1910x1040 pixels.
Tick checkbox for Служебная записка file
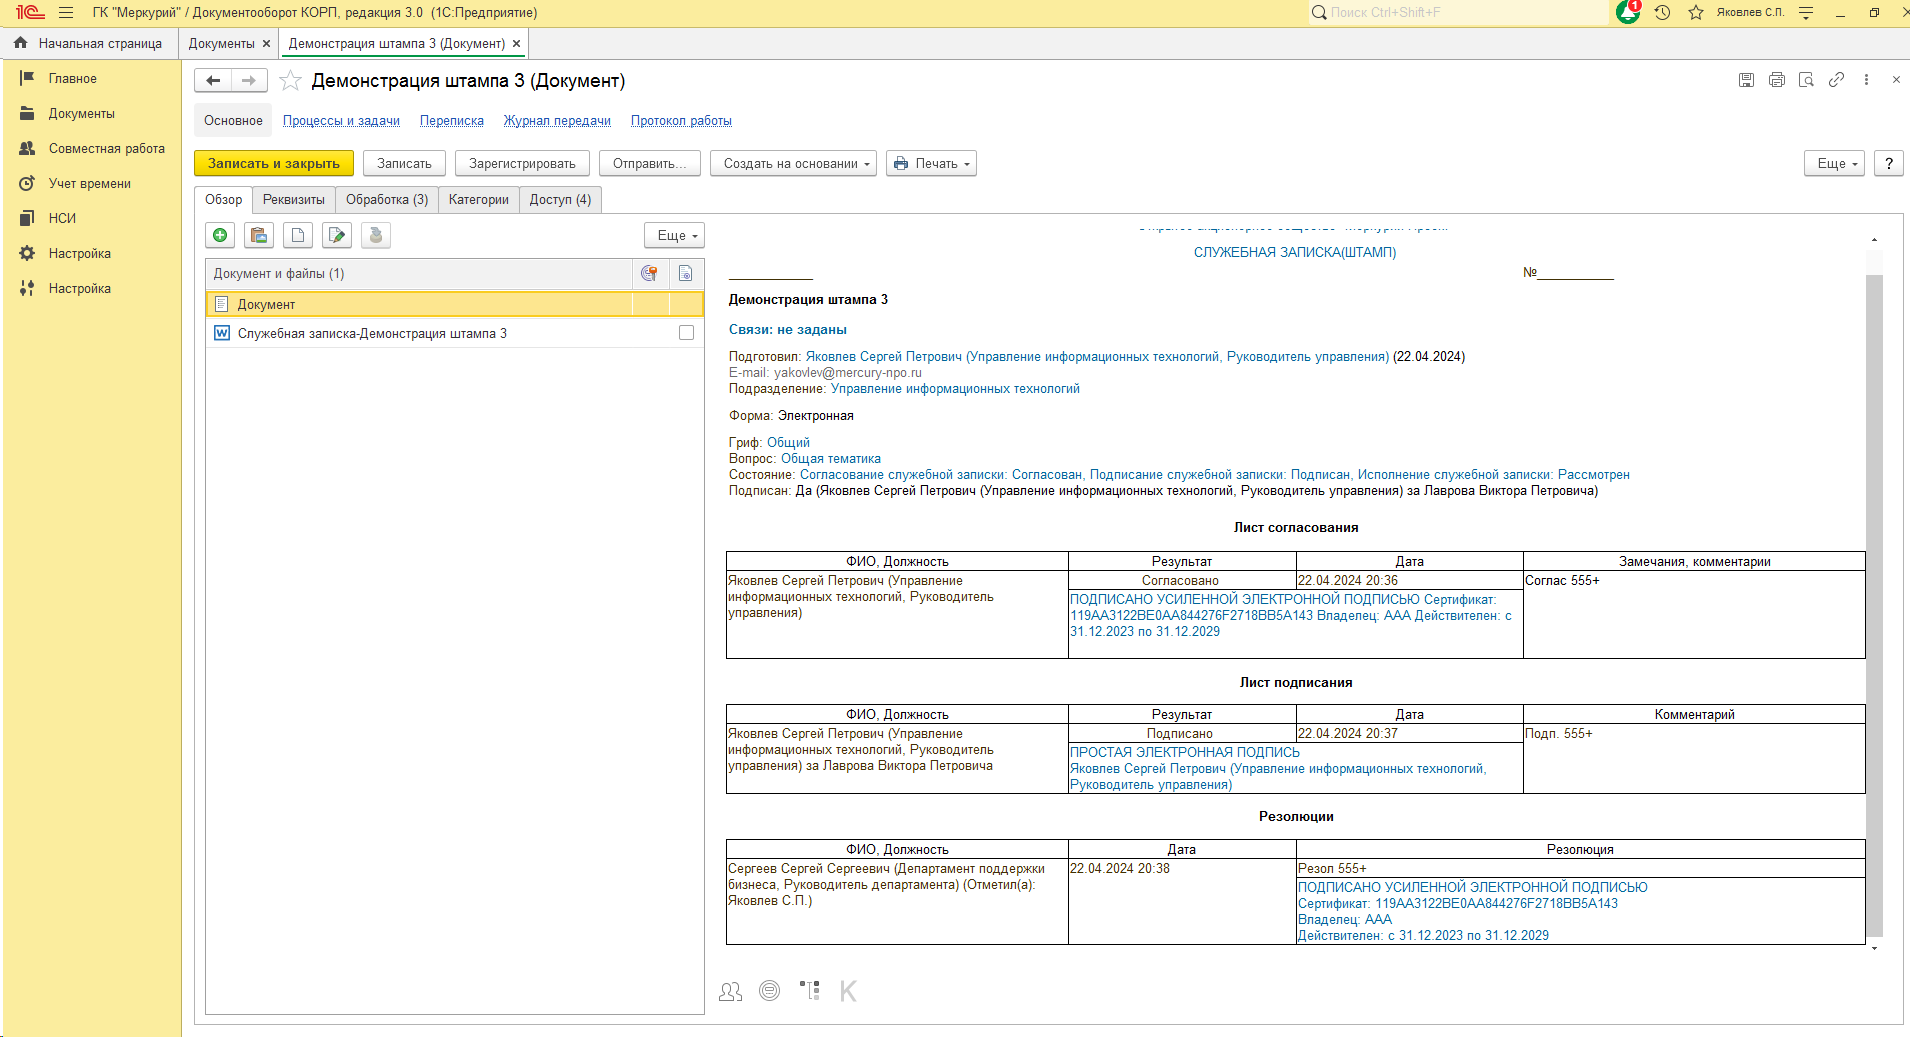pos(686,333)
